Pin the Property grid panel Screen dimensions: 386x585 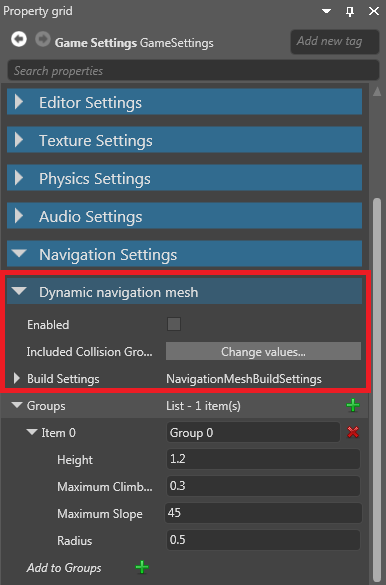350,12
